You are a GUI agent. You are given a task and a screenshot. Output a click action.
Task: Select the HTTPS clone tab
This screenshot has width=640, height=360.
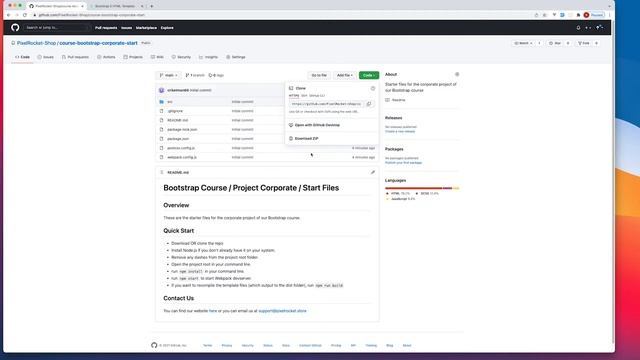pos(294,96)
